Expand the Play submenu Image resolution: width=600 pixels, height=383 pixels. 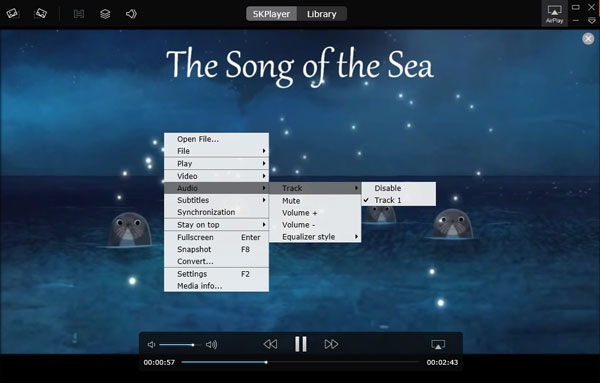[x=216, y=164]
